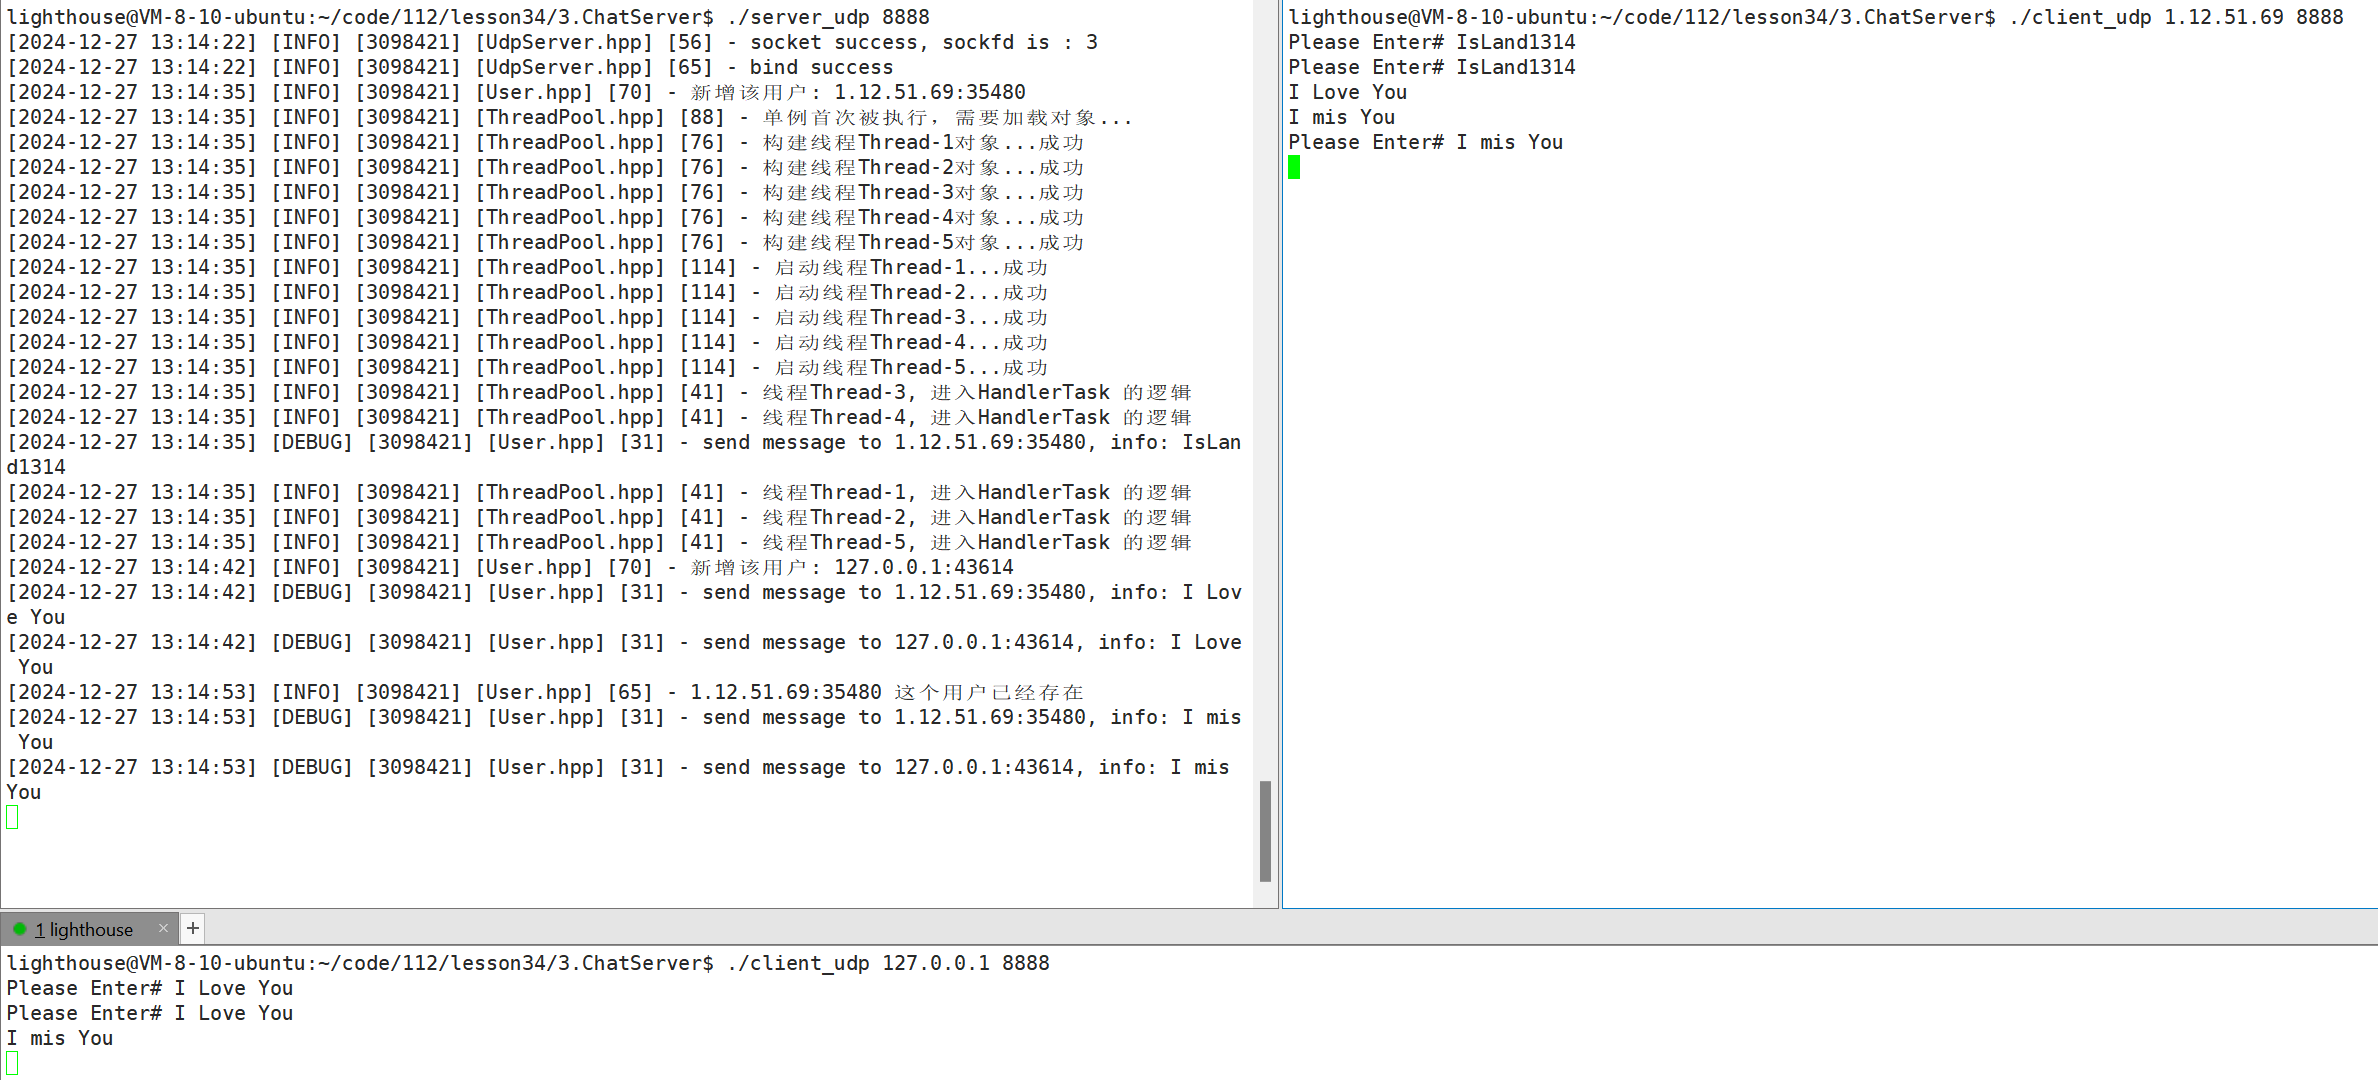
Task: Click the 'bind success' log line
Action: tap(820, 67)
